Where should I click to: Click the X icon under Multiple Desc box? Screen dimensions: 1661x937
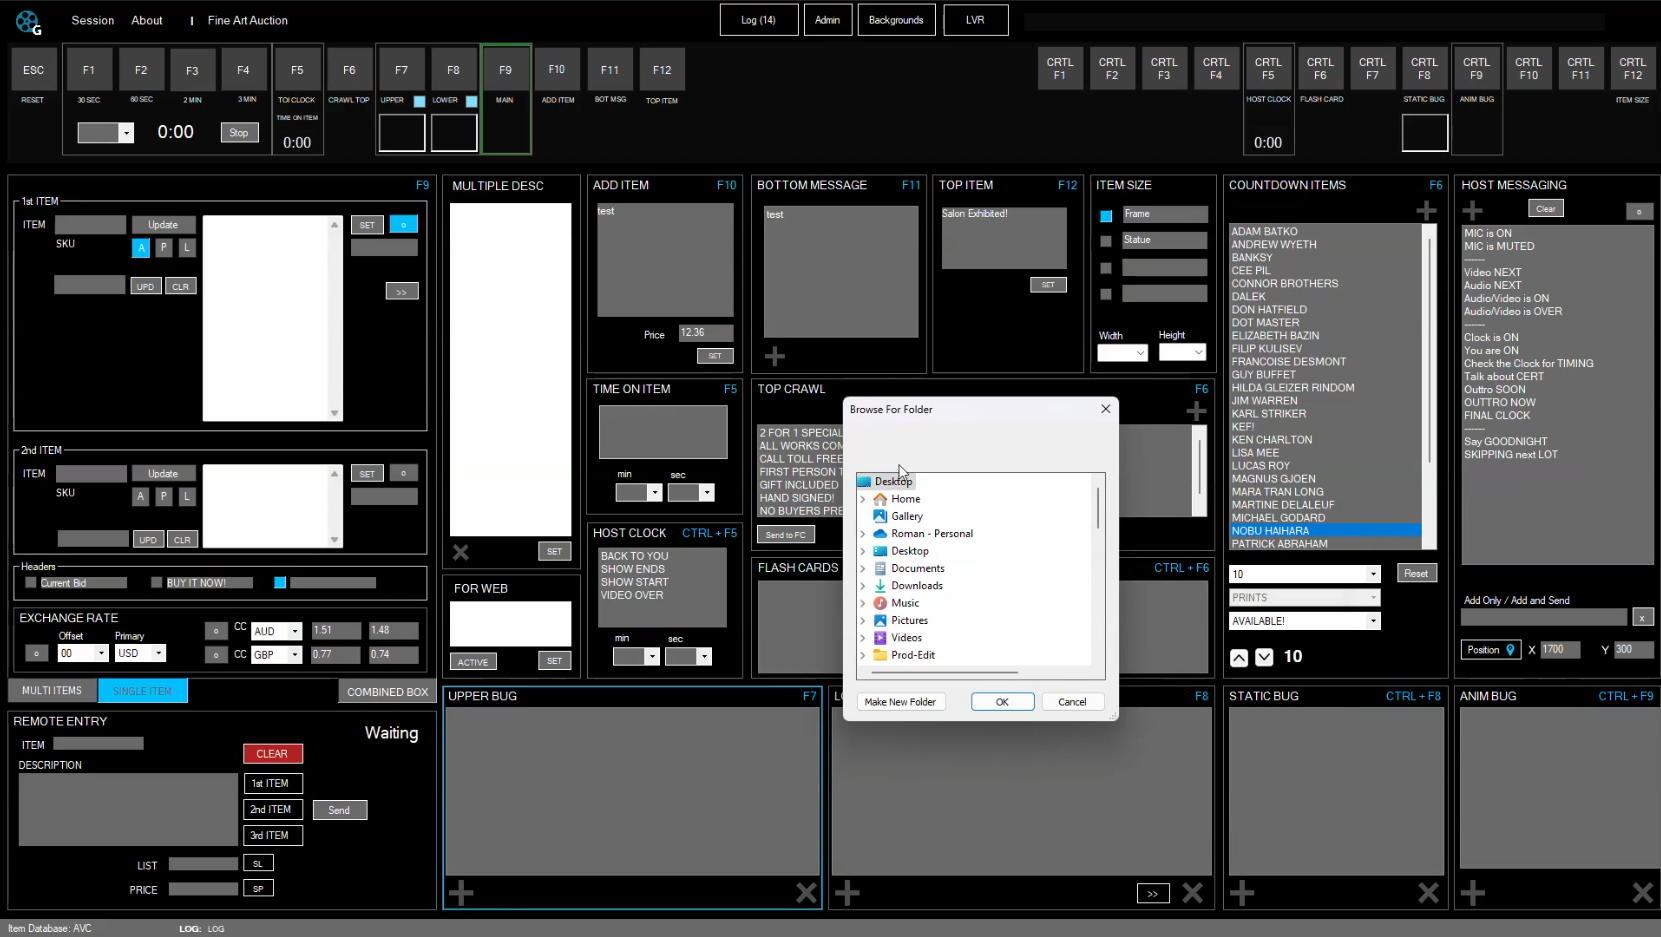click(x=461, y=552)
